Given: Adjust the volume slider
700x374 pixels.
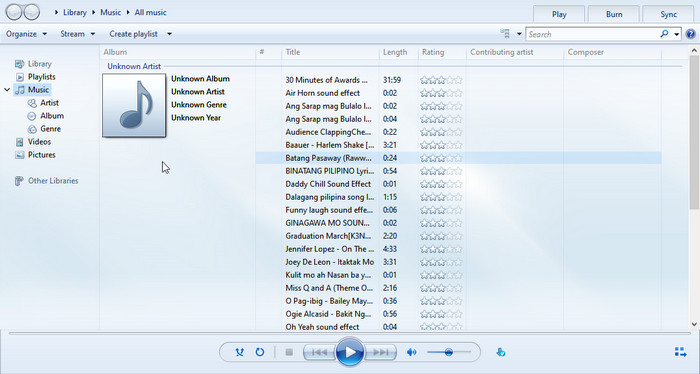Looking at the screenshot, I should pos(449,352).
